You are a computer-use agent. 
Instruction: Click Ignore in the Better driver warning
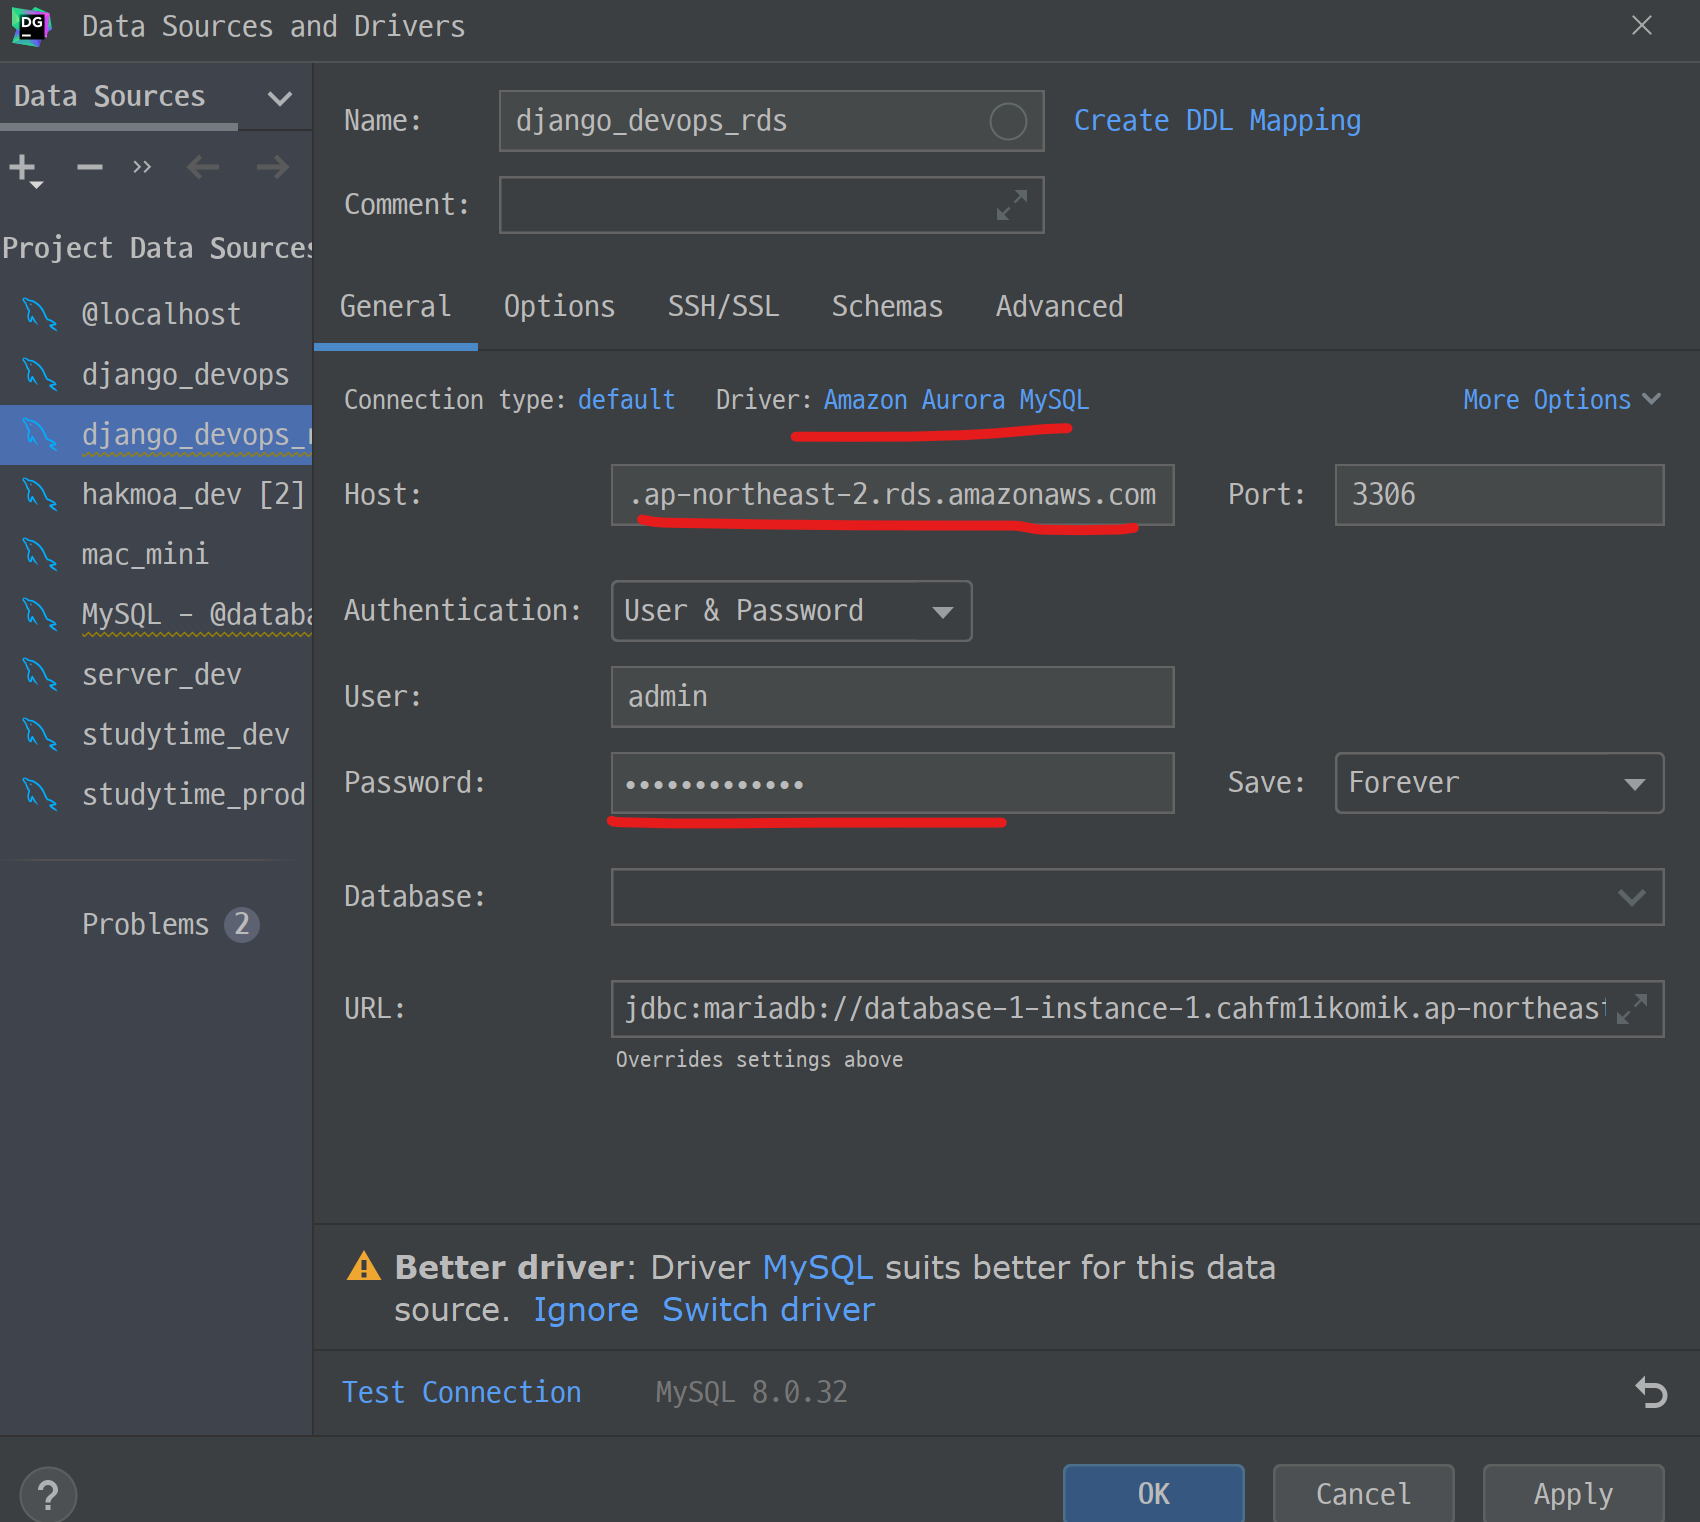pos(585,1310)
